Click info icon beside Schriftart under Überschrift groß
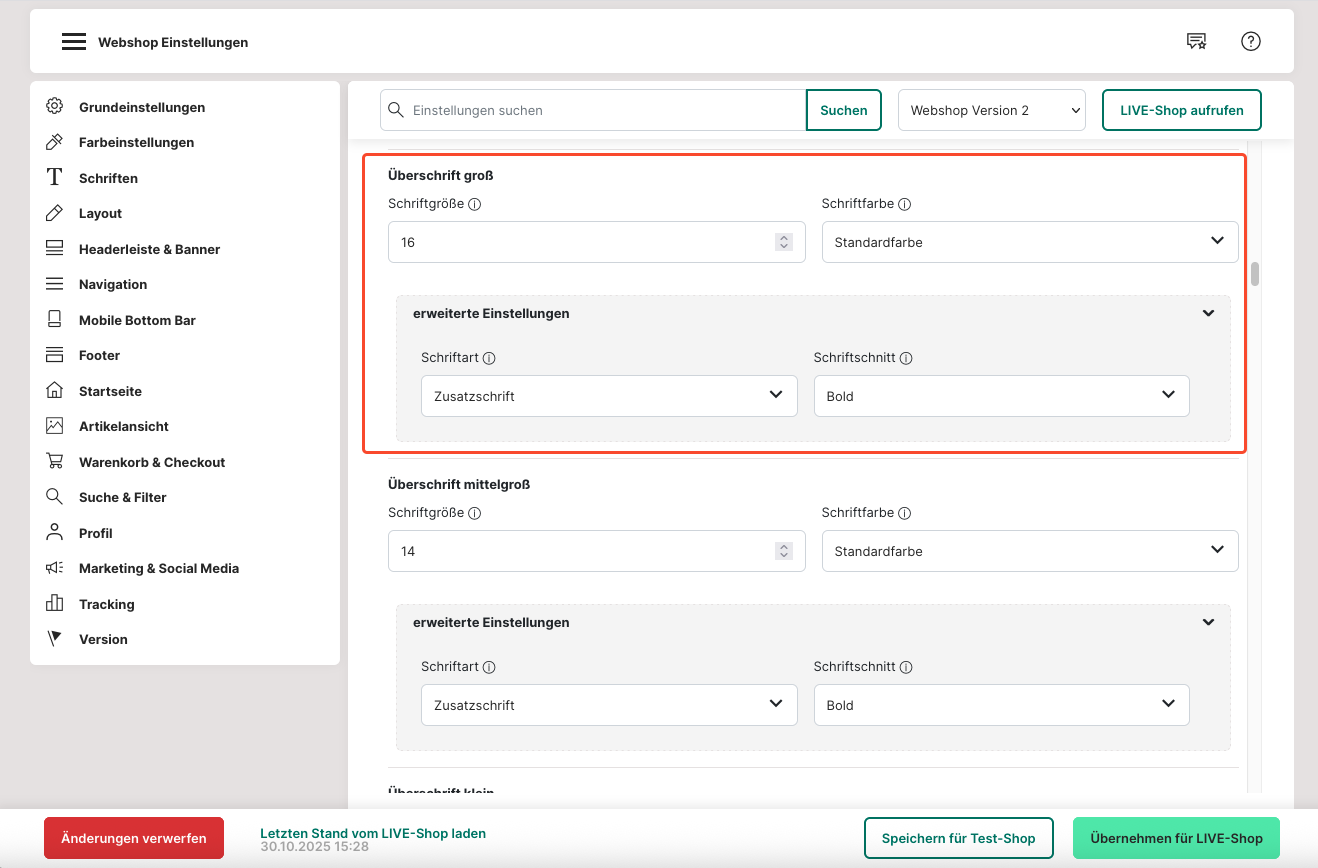This screenshot has height=868, width=1318. tap(489, 358)
